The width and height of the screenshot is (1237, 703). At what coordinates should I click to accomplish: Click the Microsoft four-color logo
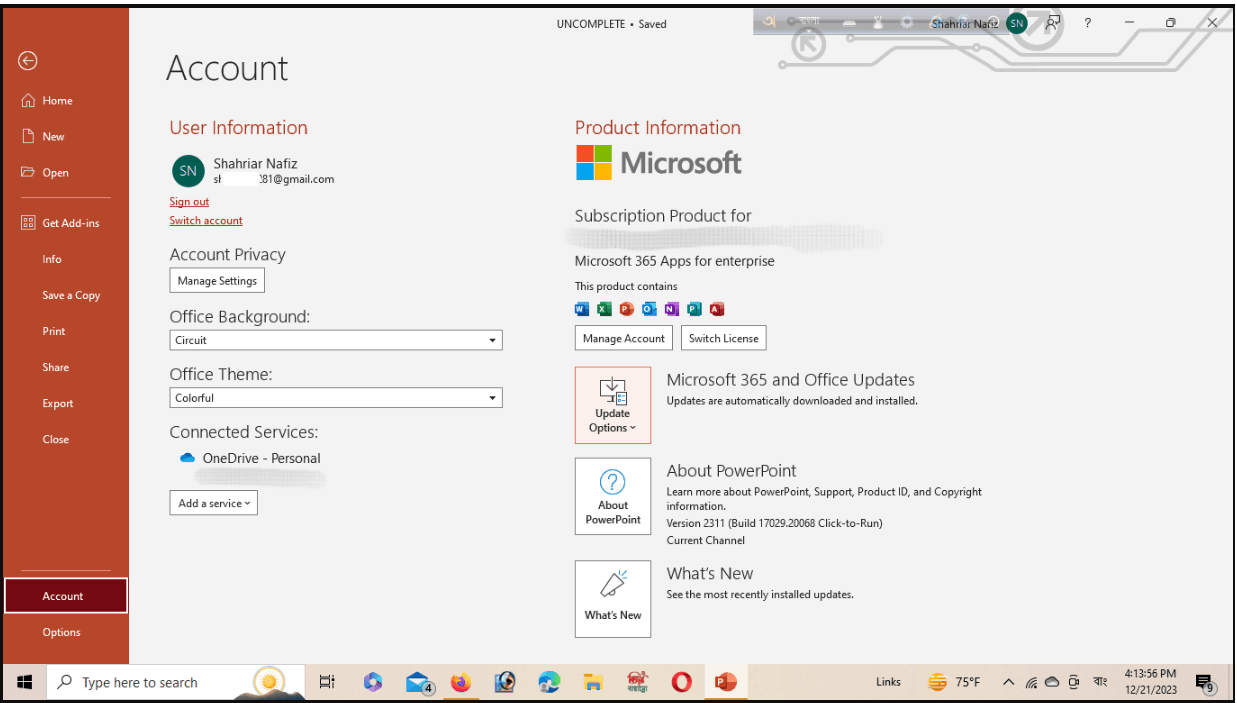pyautogui.click(x=593, y=162)
